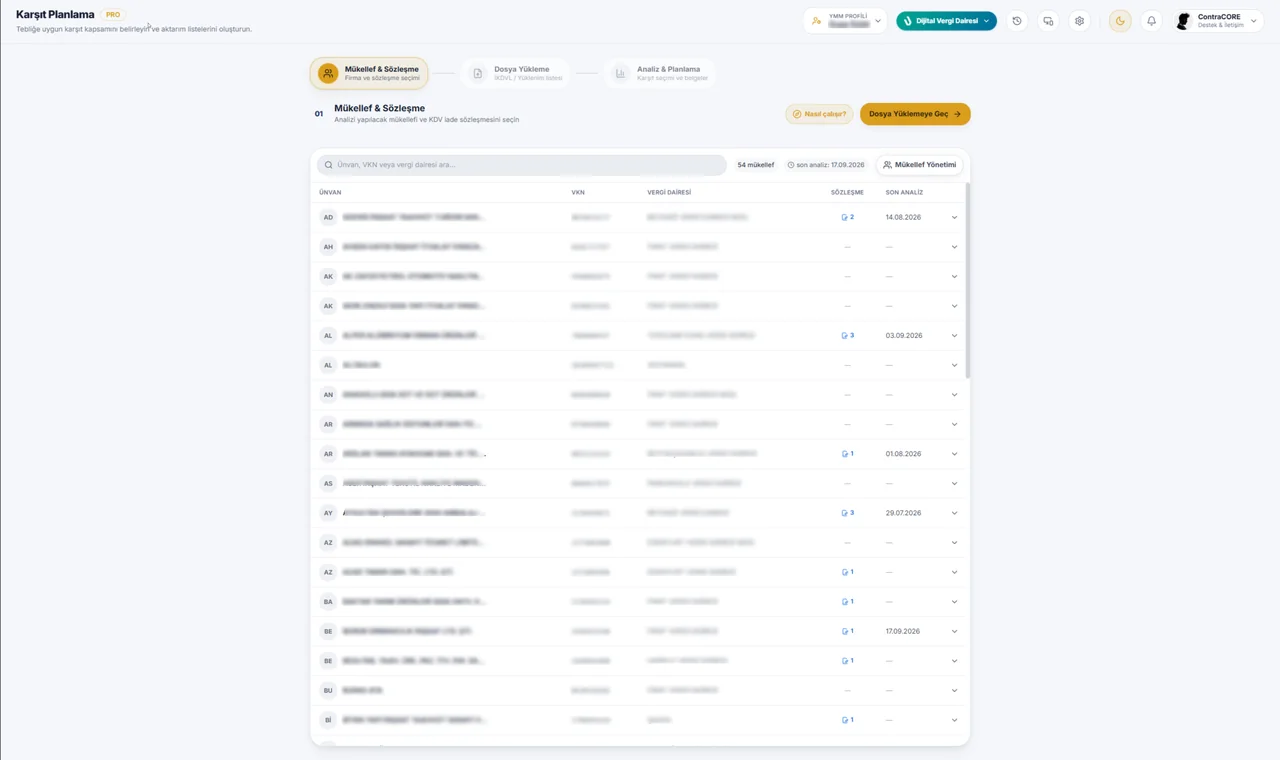Click the contract icon in the 01.08.2026 row
This screenshot has width=1280, height=760.
tap(848, 454)
